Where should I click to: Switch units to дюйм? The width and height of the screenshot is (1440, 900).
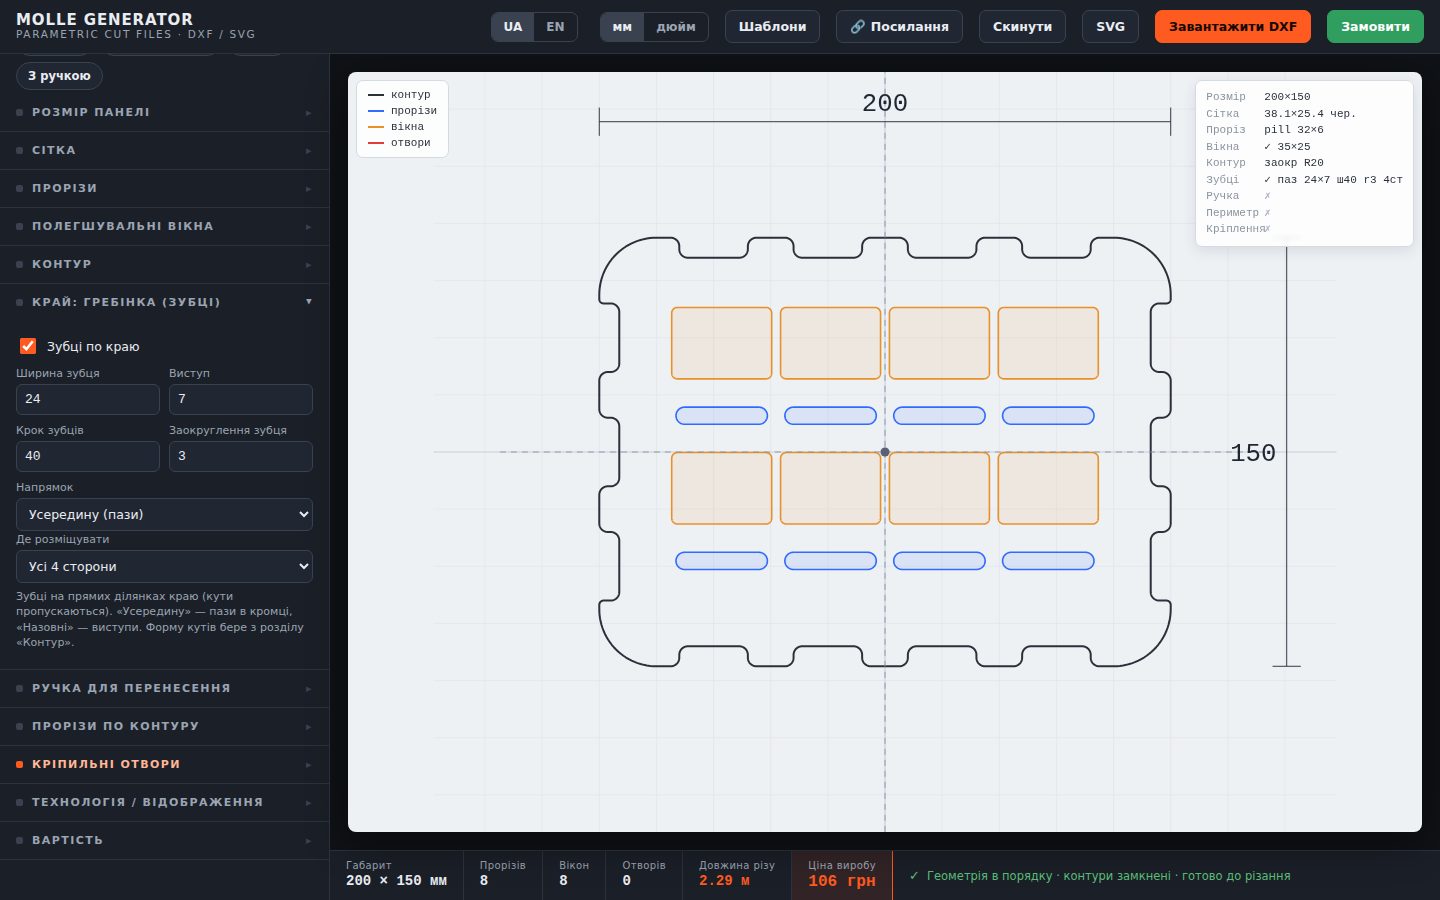(x=676, y=27)
